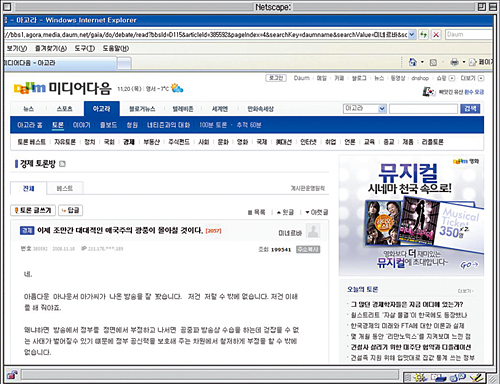The image size is (500, 384).
Task: Click the 토론 베스트 category link
Action: [32, 142]
